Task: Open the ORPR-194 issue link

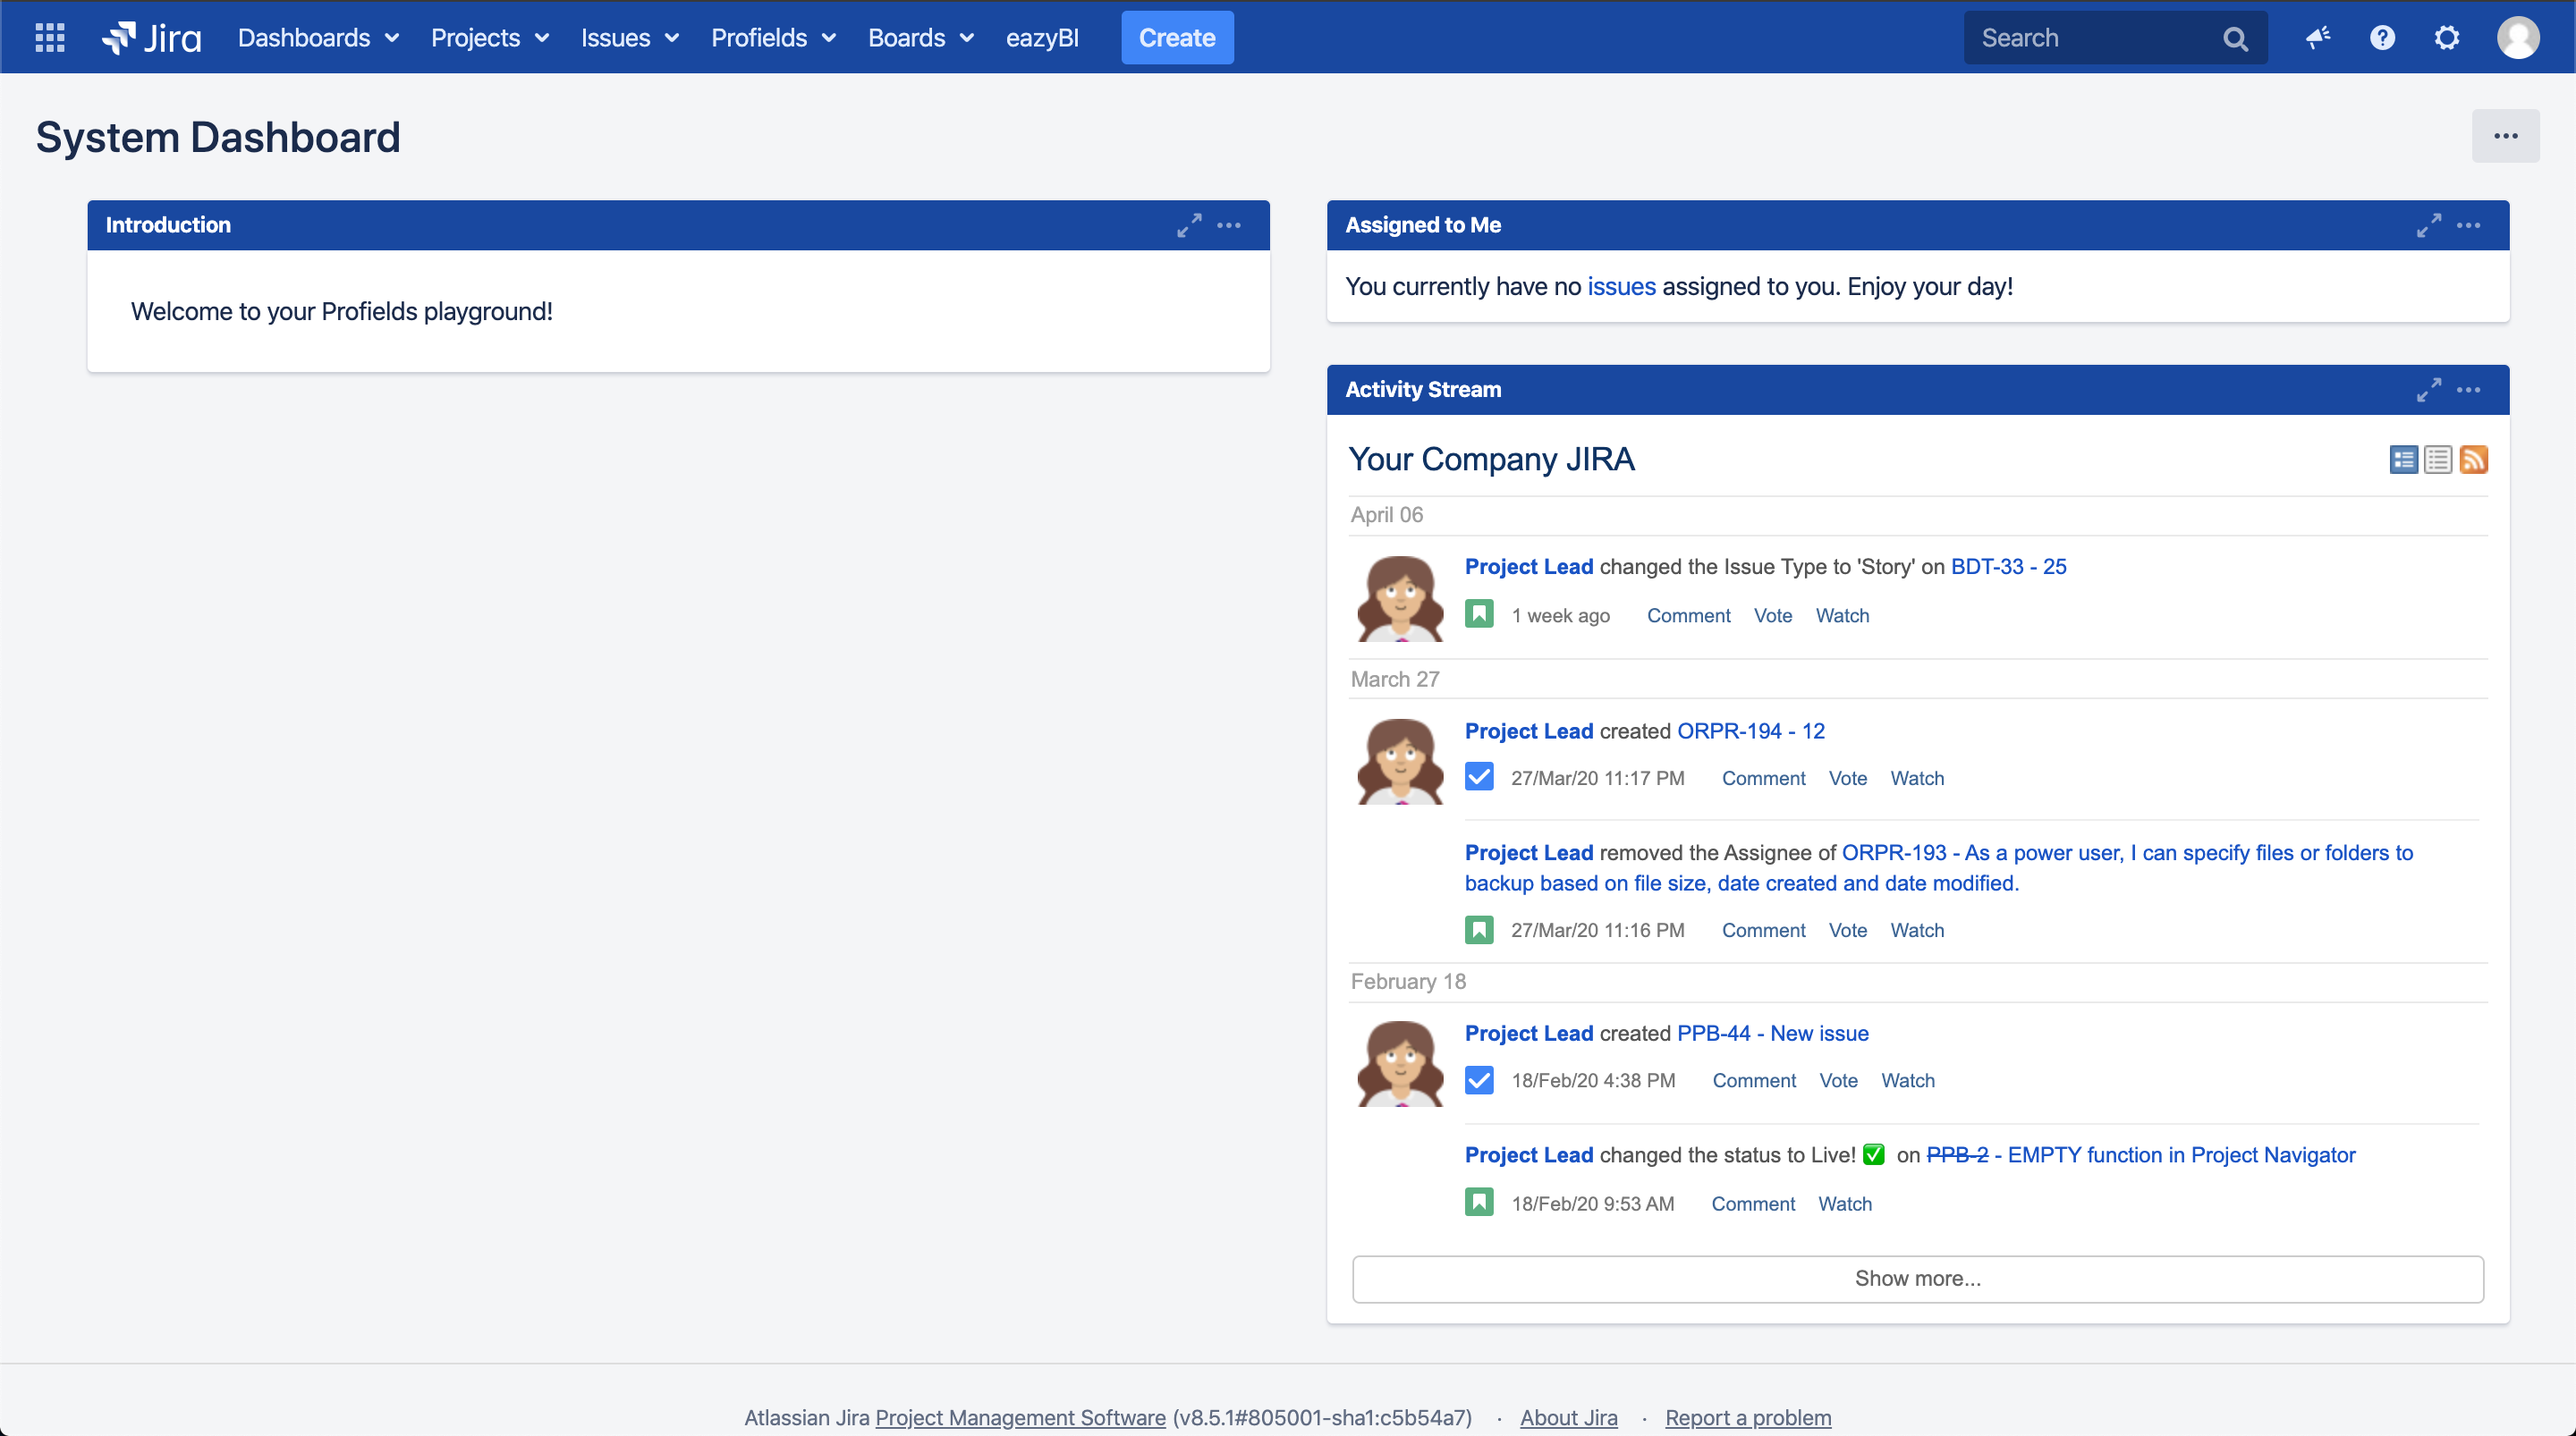Action: click(1751, 730)
